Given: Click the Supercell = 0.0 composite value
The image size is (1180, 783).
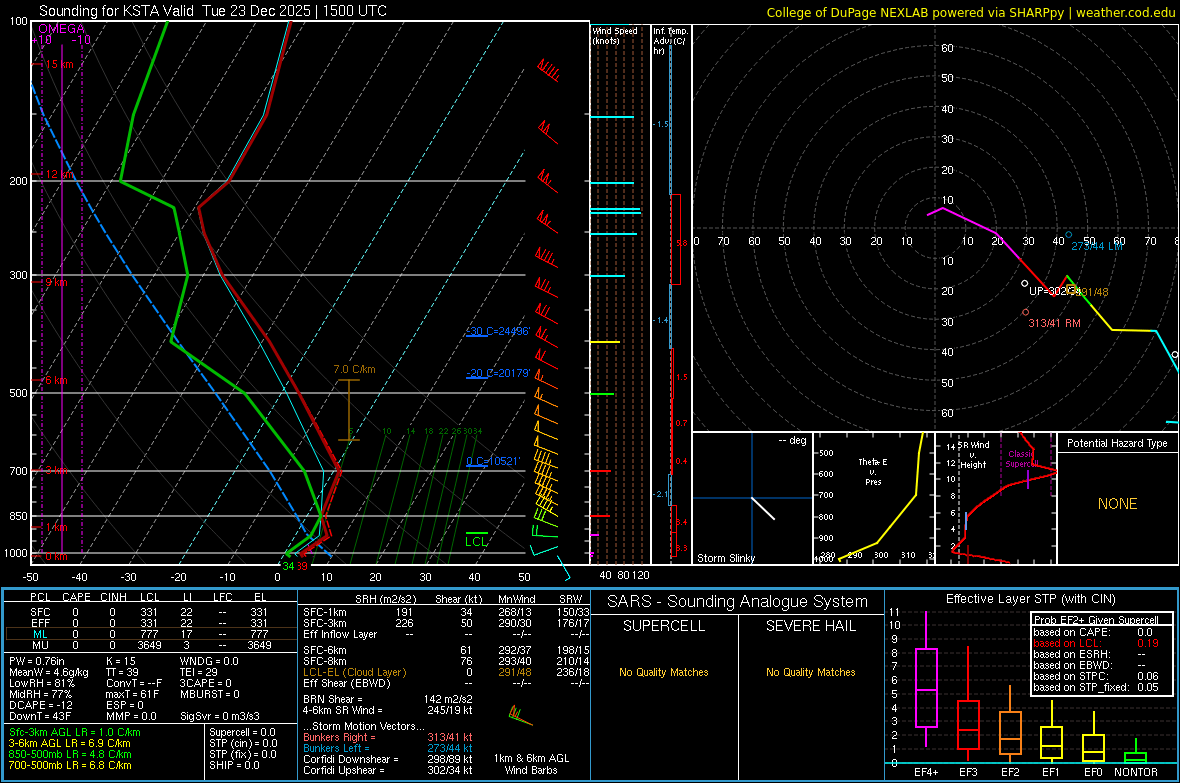Looking at the screenshot, I should pos(242,733).
